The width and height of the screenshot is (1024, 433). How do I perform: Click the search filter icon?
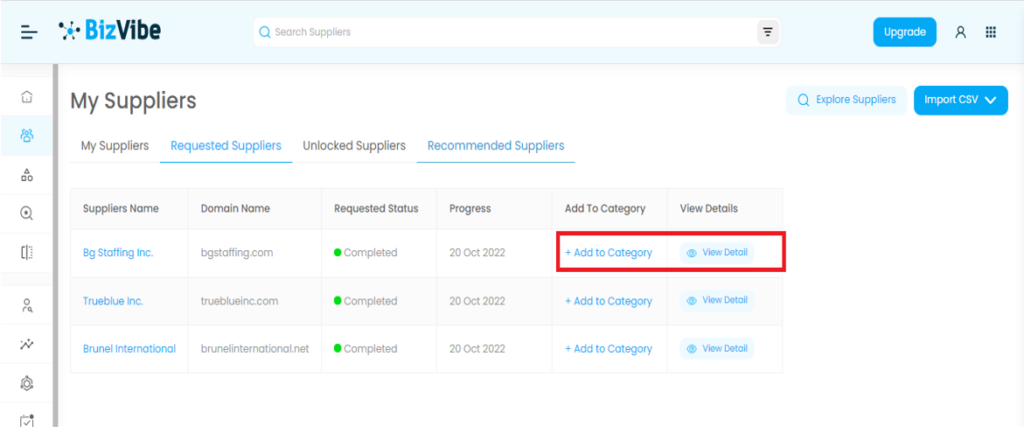click(767, 32)
